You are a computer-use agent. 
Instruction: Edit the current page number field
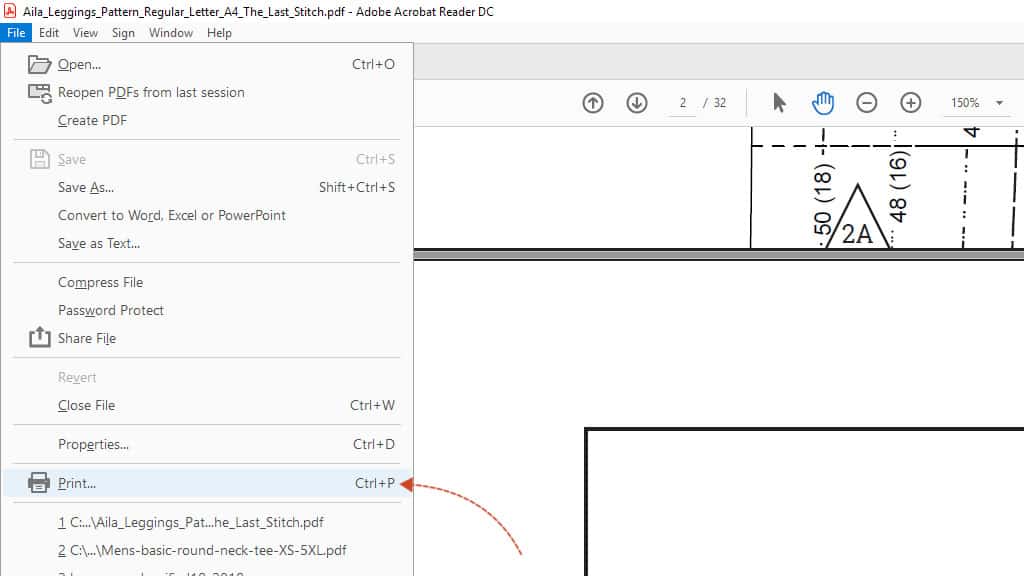[x=683, y=103]
